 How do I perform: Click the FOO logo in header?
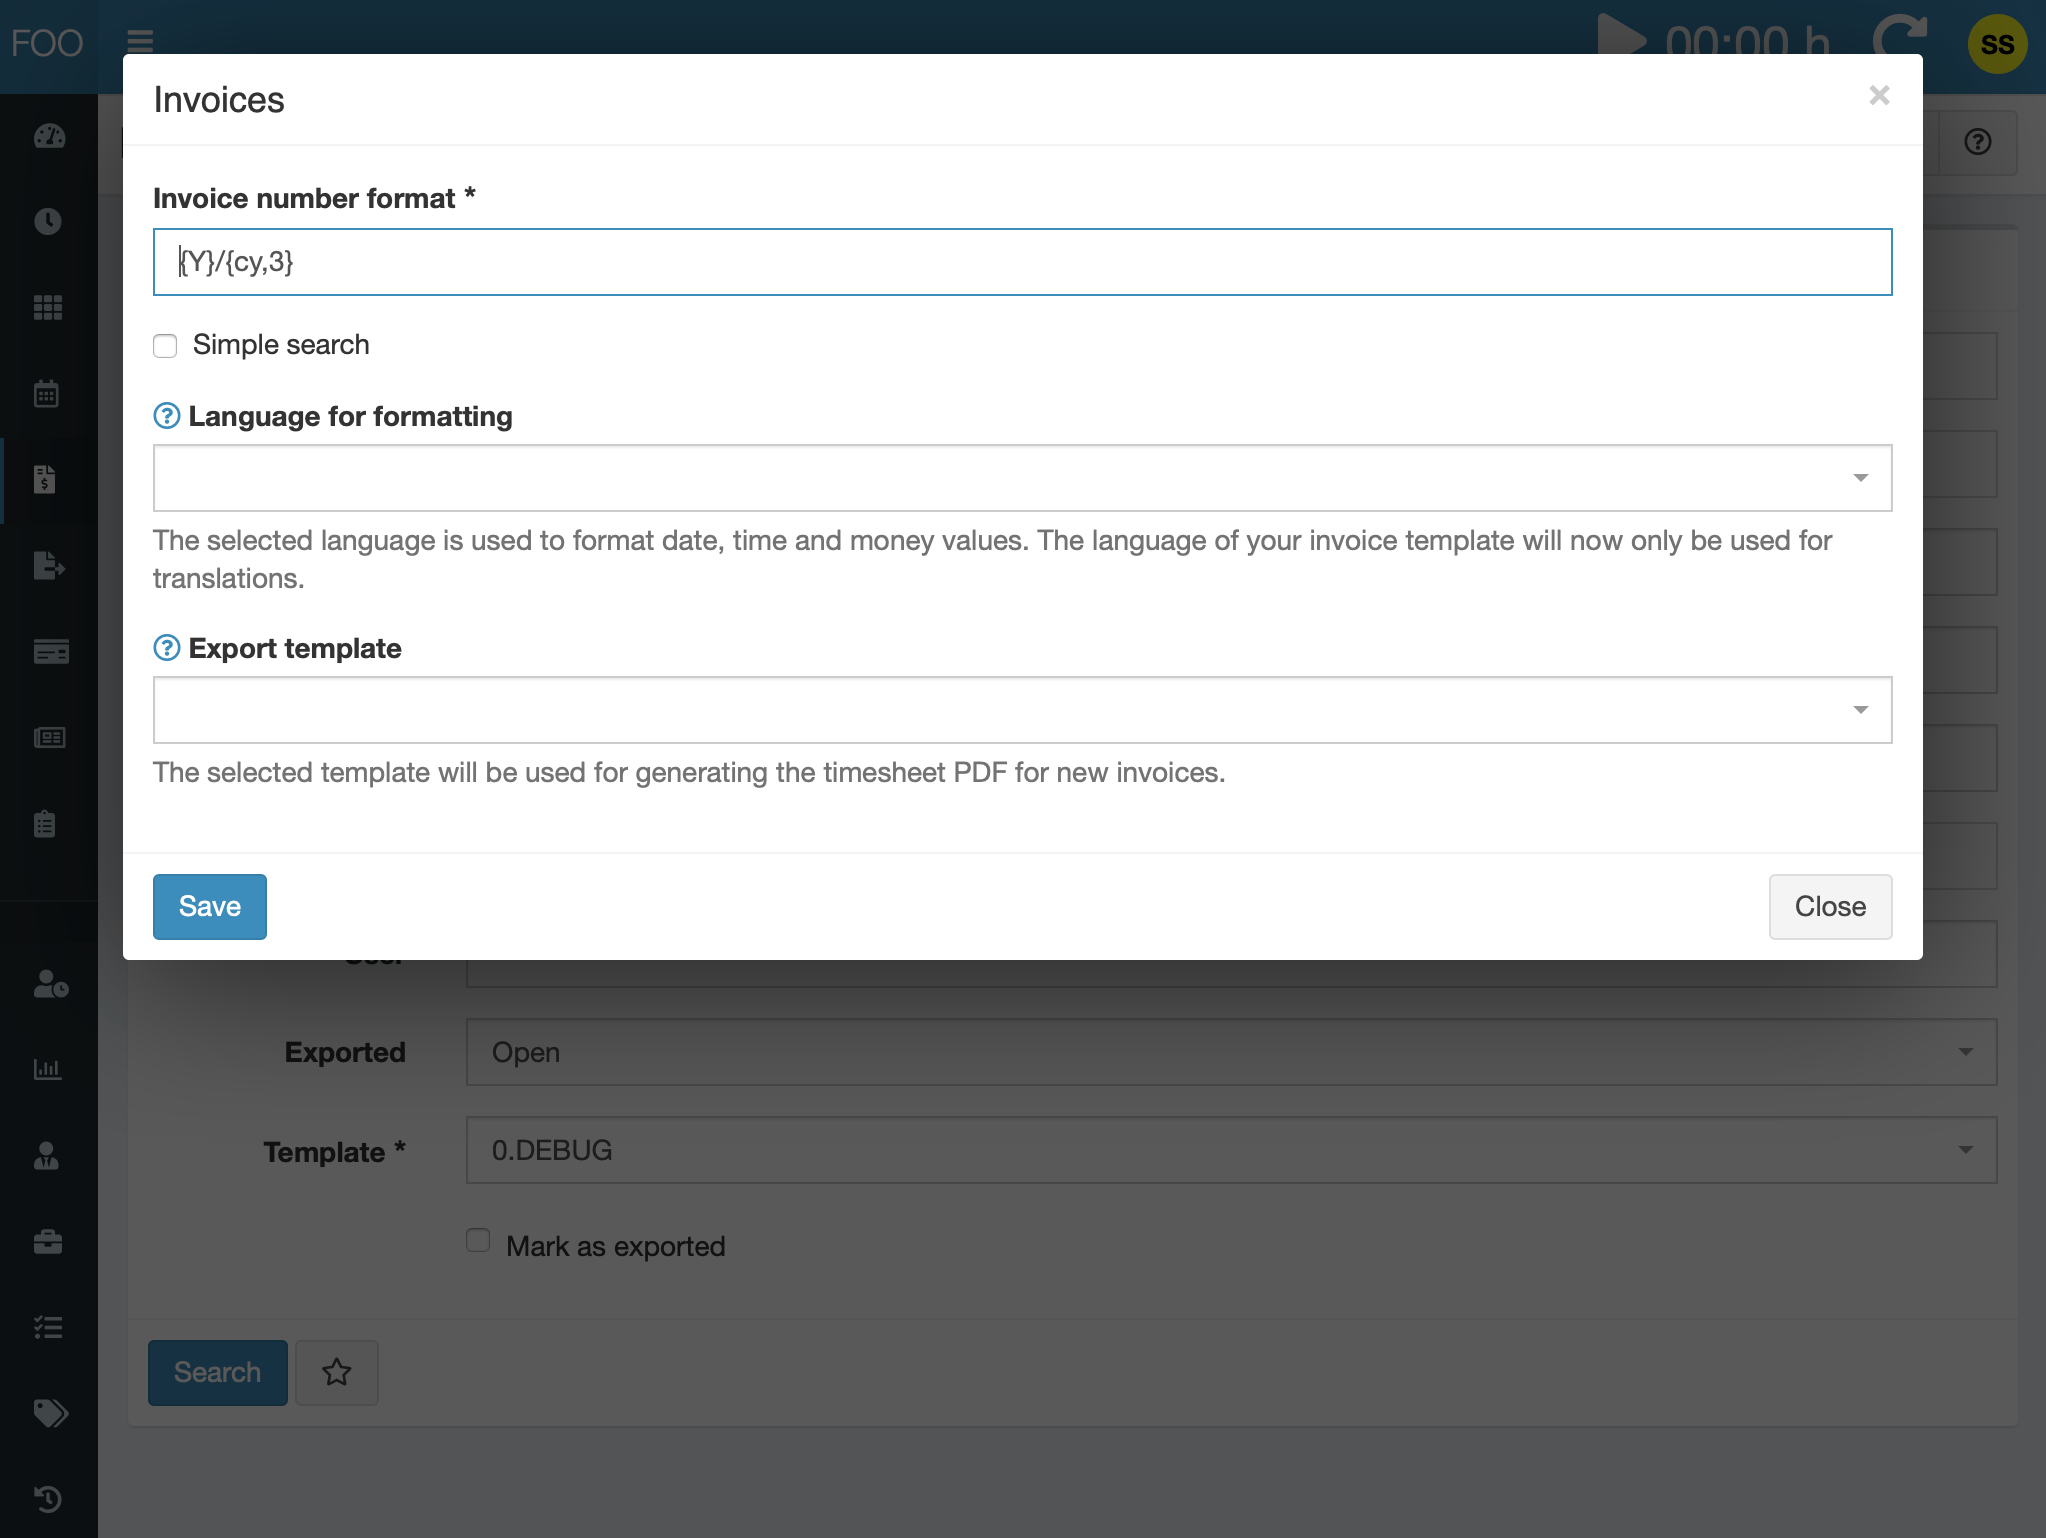coord(47,43)
